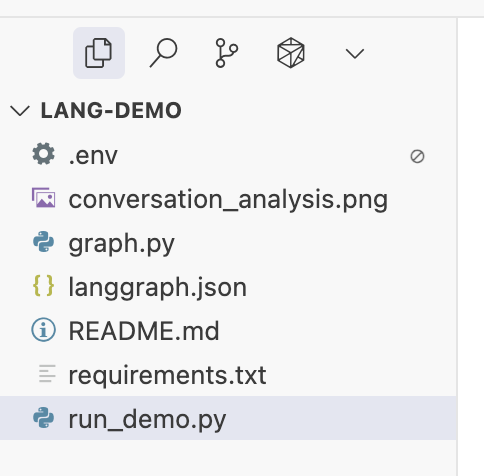Click the ignored badge on .env
The height and width of the screenshot is (476, 484).
[417, 156]
